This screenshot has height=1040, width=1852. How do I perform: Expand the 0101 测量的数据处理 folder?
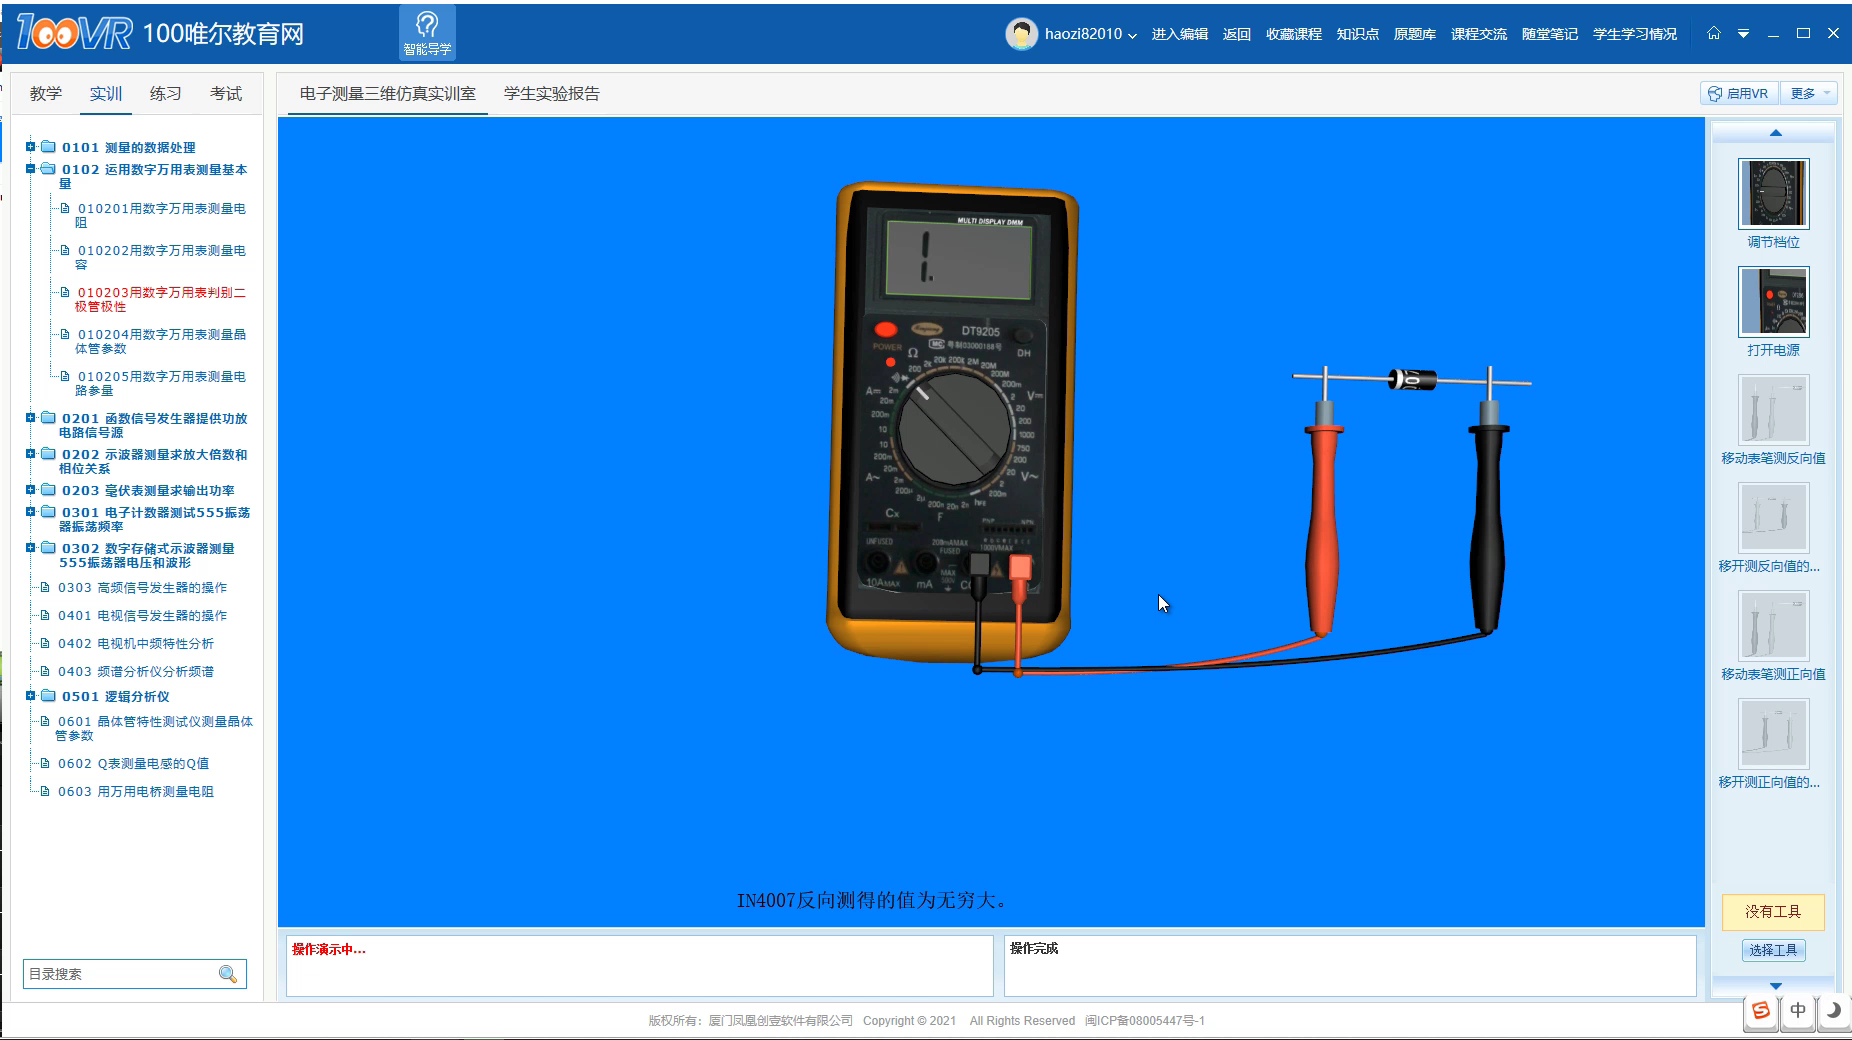tap(30, 147)
